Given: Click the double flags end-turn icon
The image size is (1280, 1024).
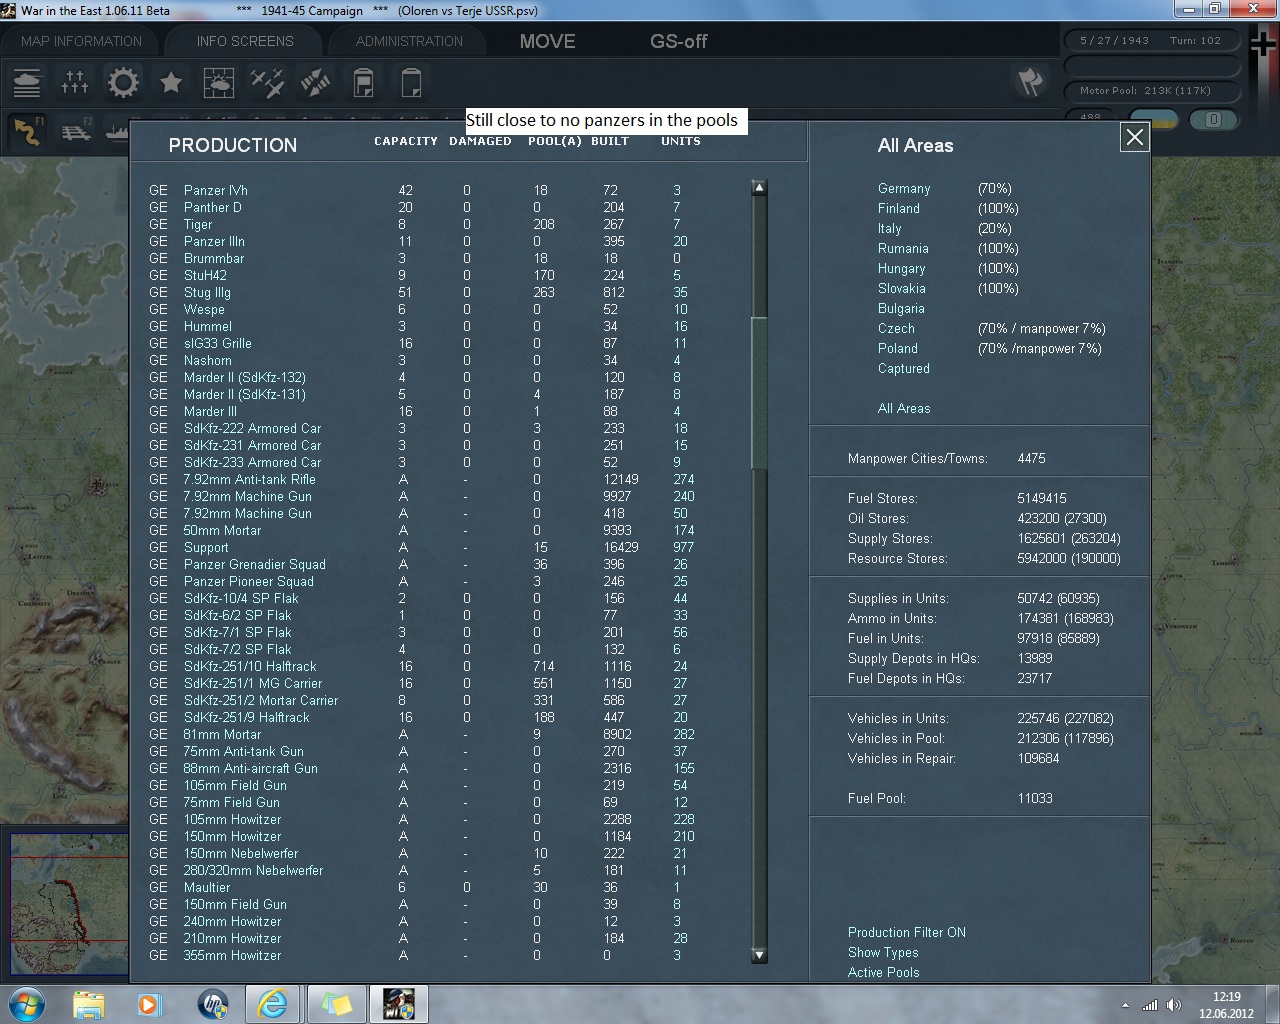Looking at the screenshot, I should 1030,82.
